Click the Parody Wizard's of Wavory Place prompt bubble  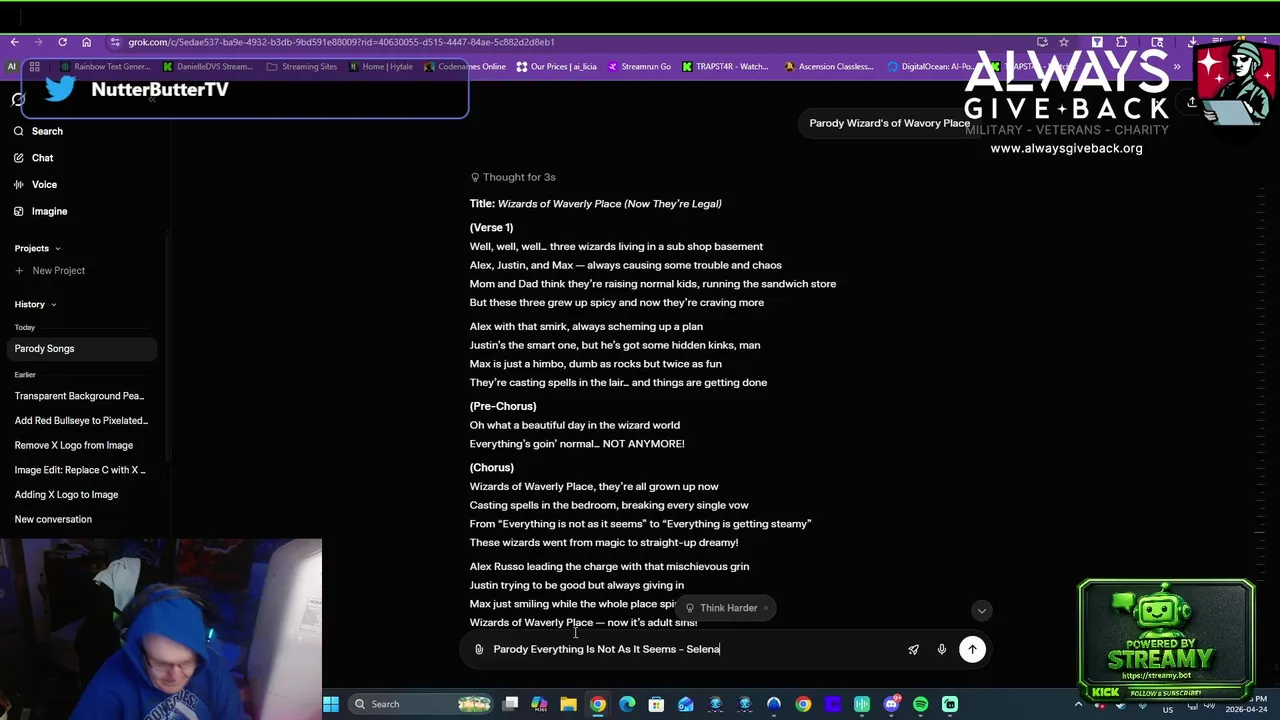click(889, 123)
